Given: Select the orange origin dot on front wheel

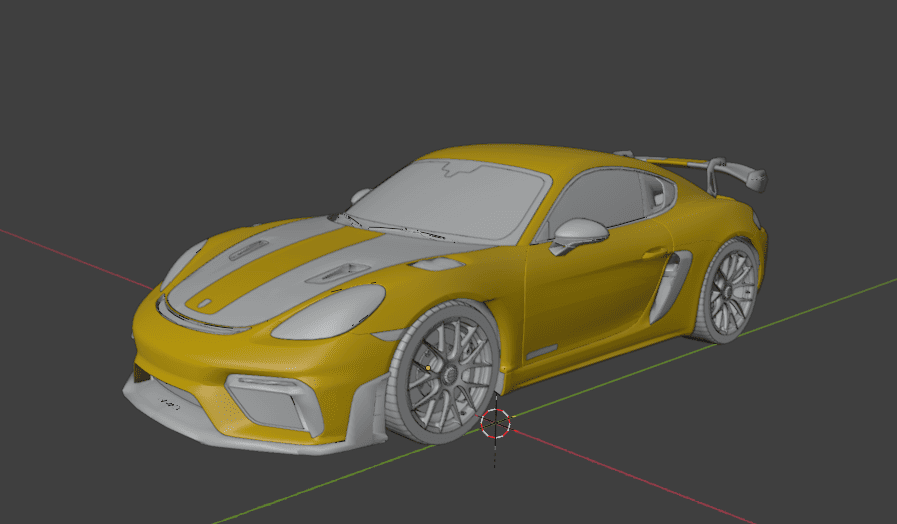Looking at the screenshot, I should pos(428,368).
